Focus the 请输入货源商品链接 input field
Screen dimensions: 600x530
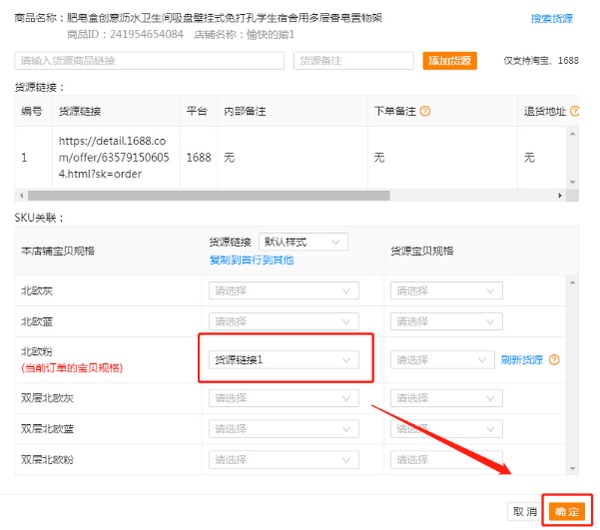pos(150,61)
